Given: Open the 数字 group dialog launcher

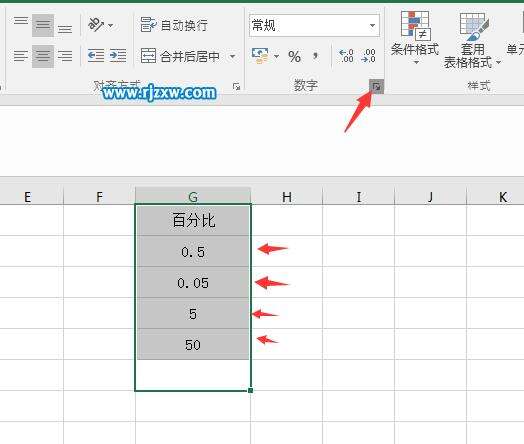Looking at the screenshot, I should [376, 87].
